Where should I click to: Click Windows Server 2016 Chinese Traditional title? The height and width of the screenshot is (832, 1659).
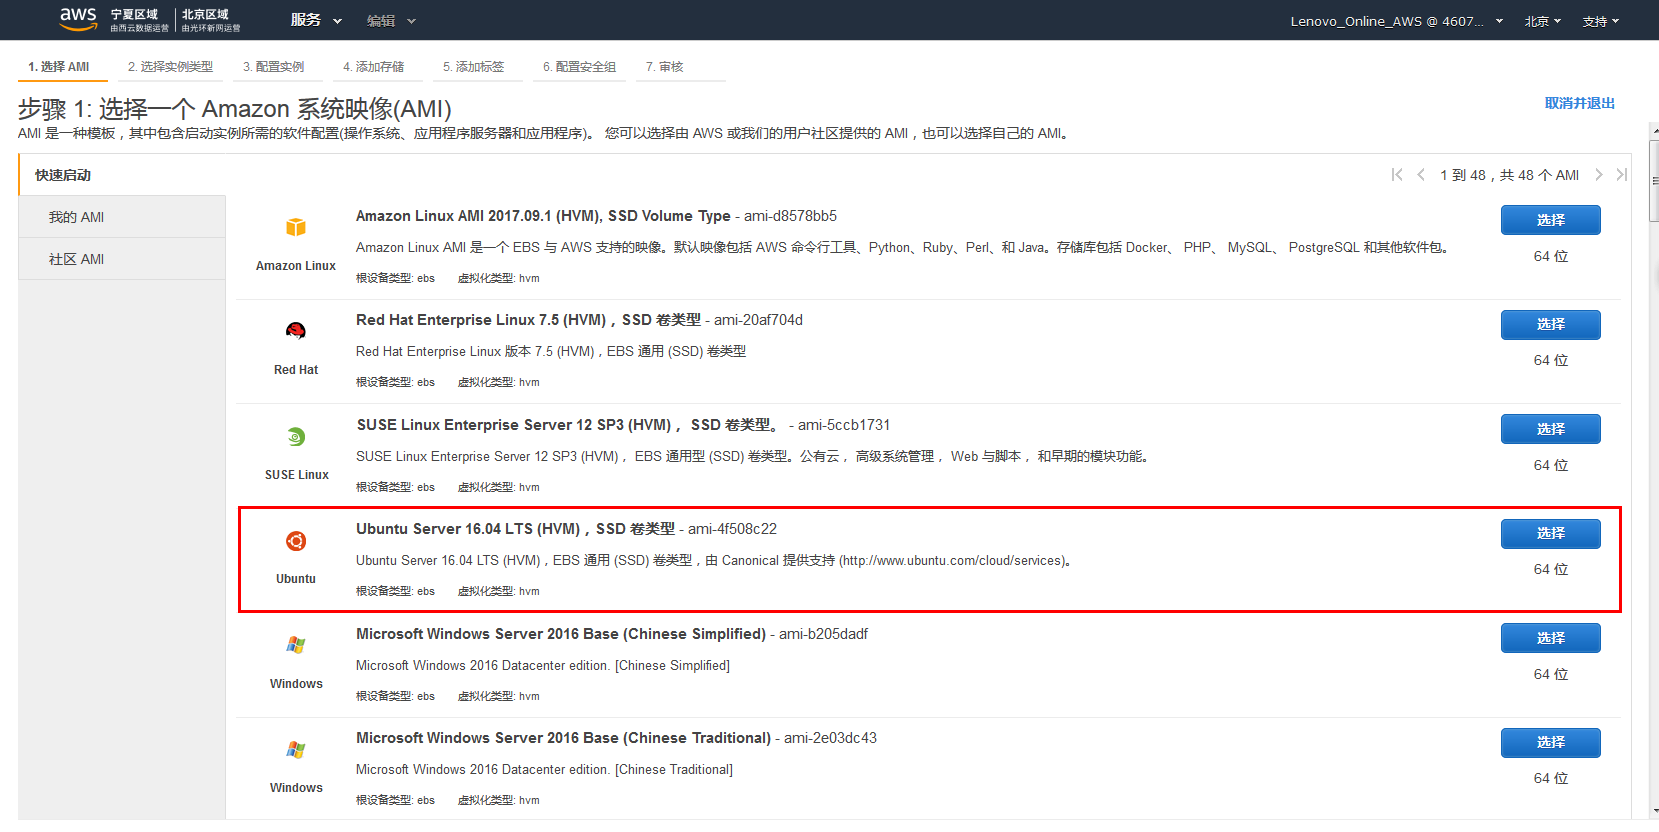pos(563,738)
